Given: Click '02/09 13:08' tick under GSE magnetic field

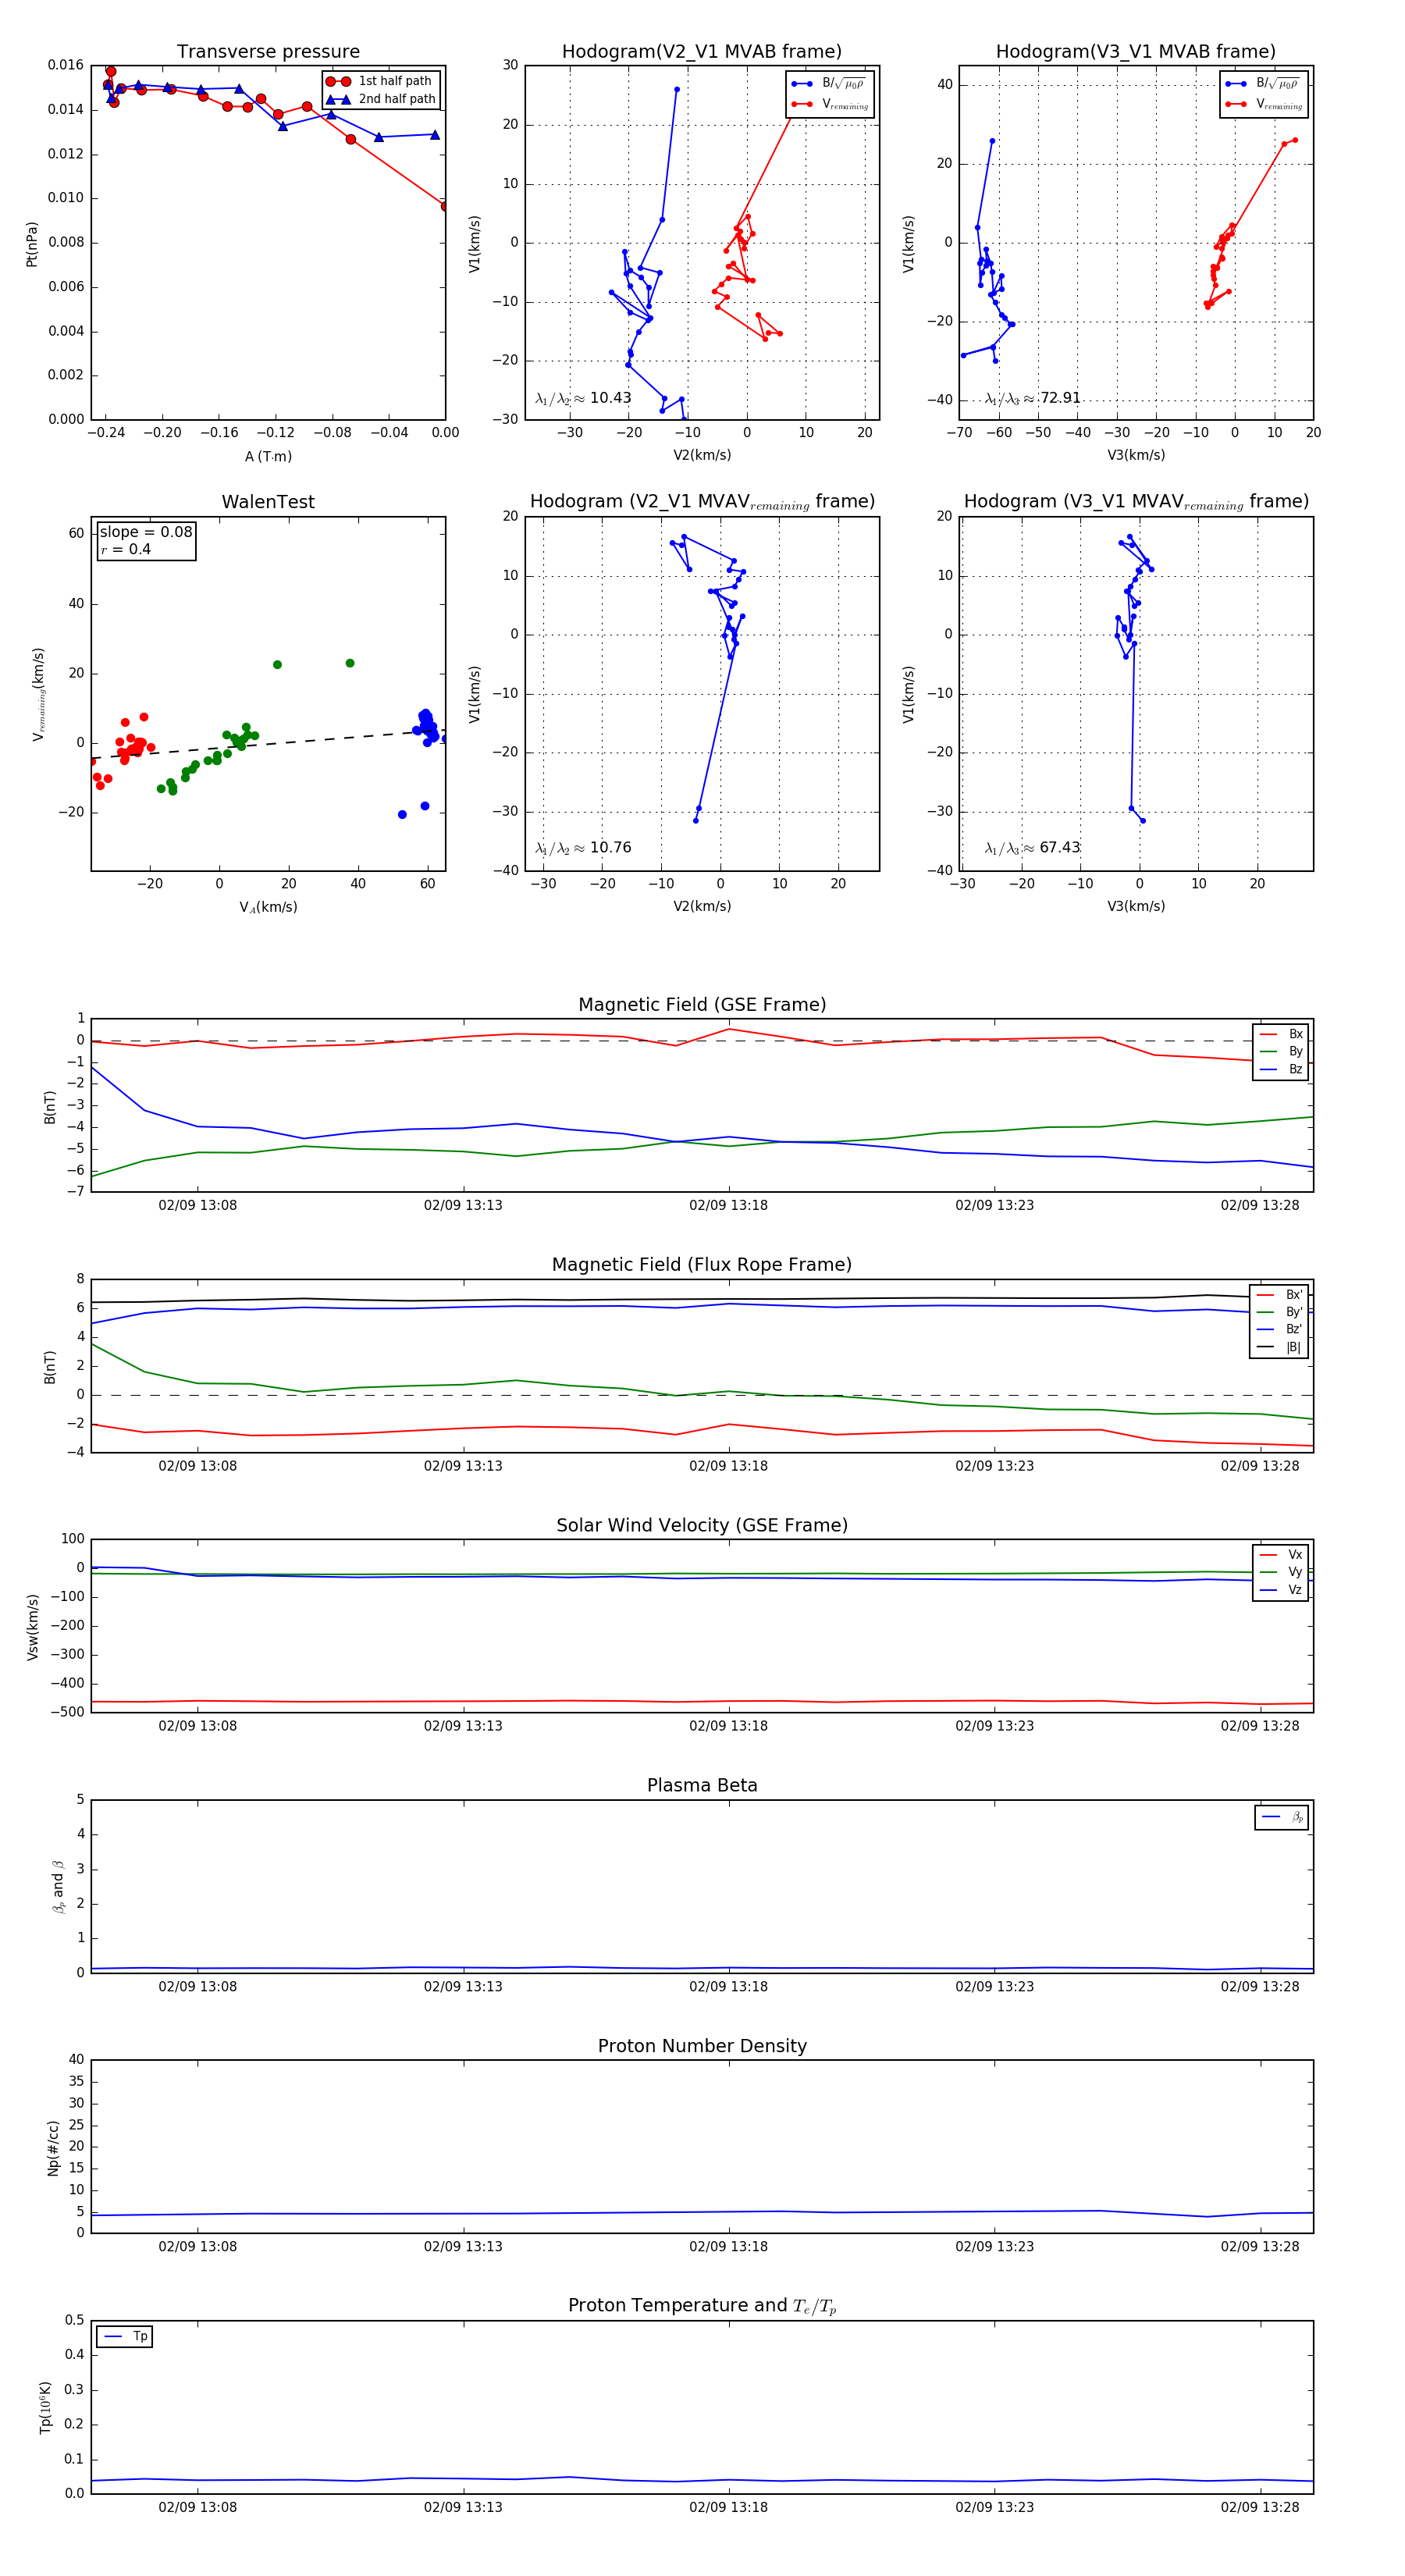Looking at the screenshot, I should [198, 1206].
